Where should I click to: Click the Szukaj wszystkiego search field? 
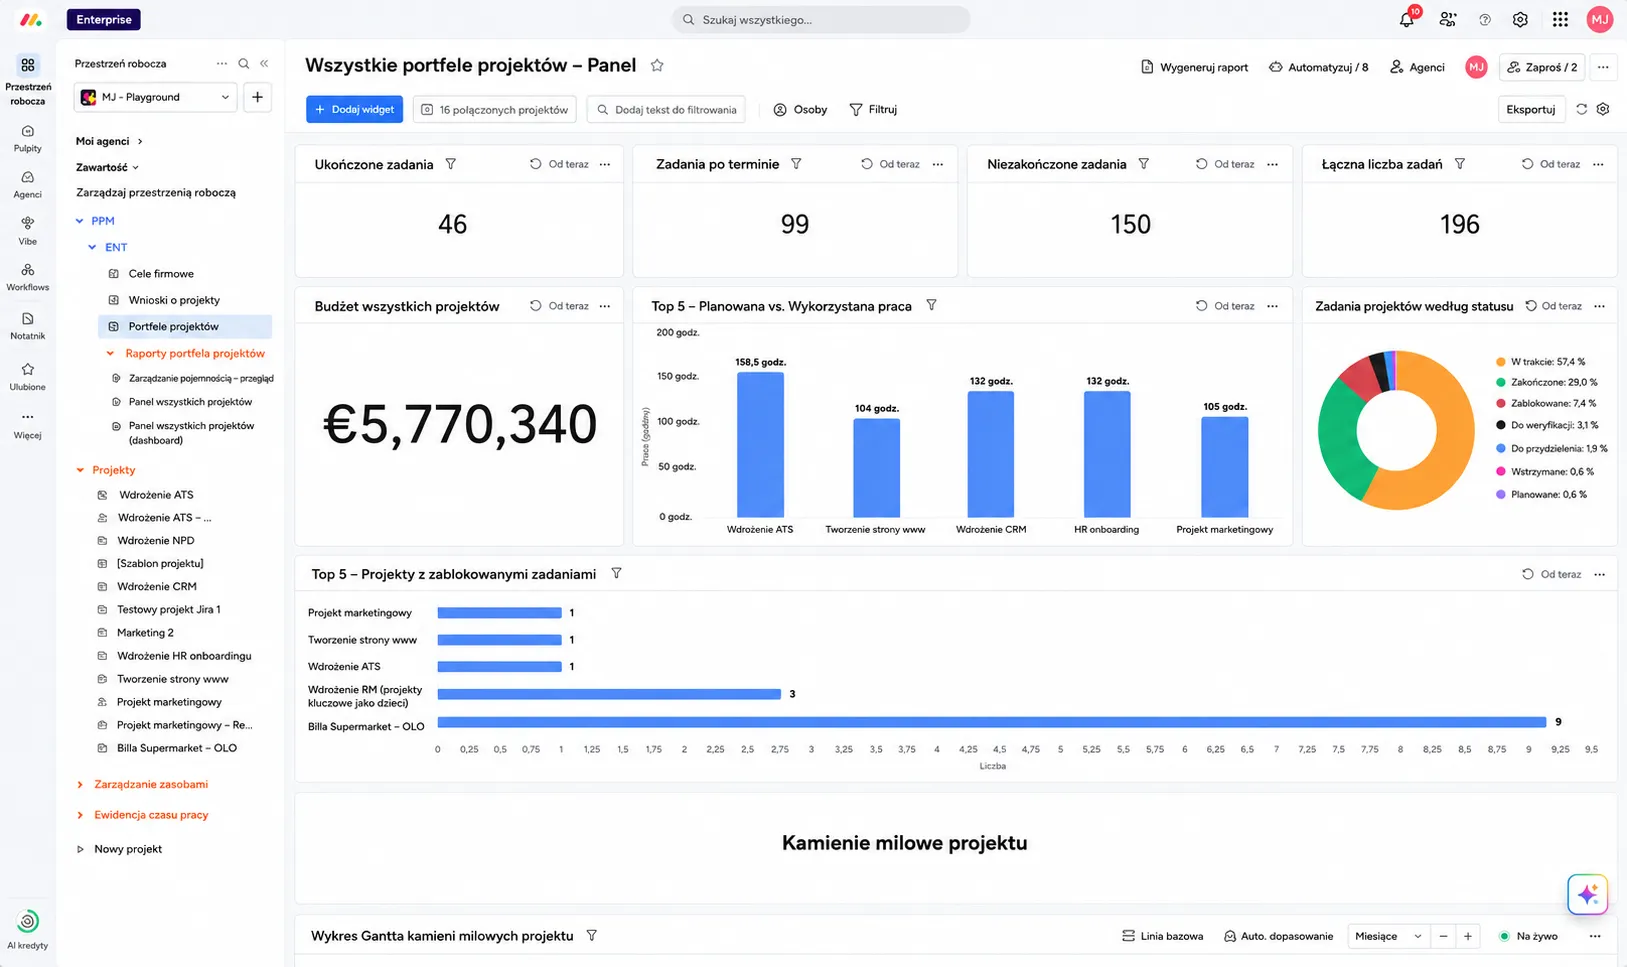[x=821, y=20]
